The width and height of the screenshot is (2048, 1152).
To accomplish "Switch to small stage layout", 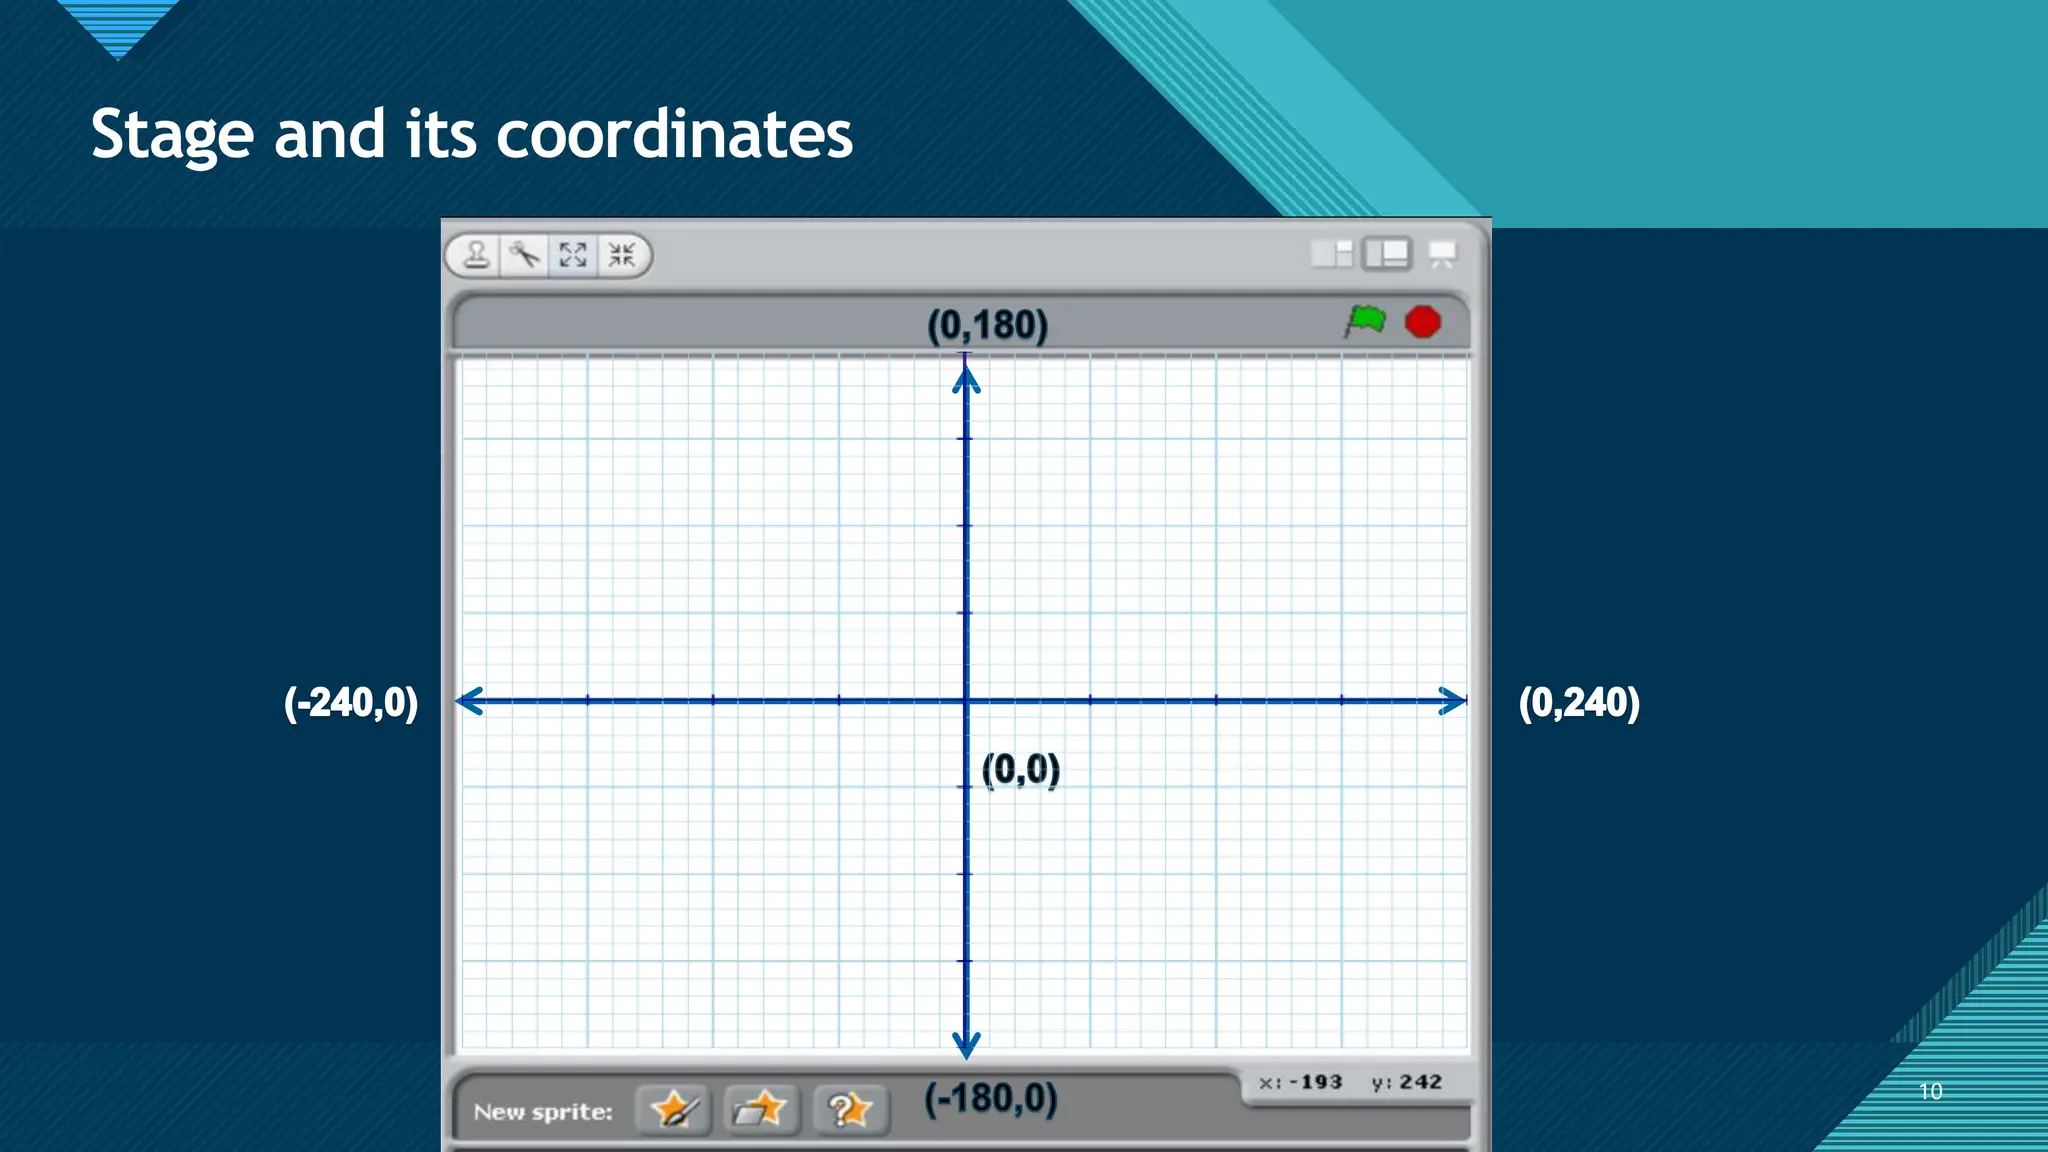I will [1331, 254].
